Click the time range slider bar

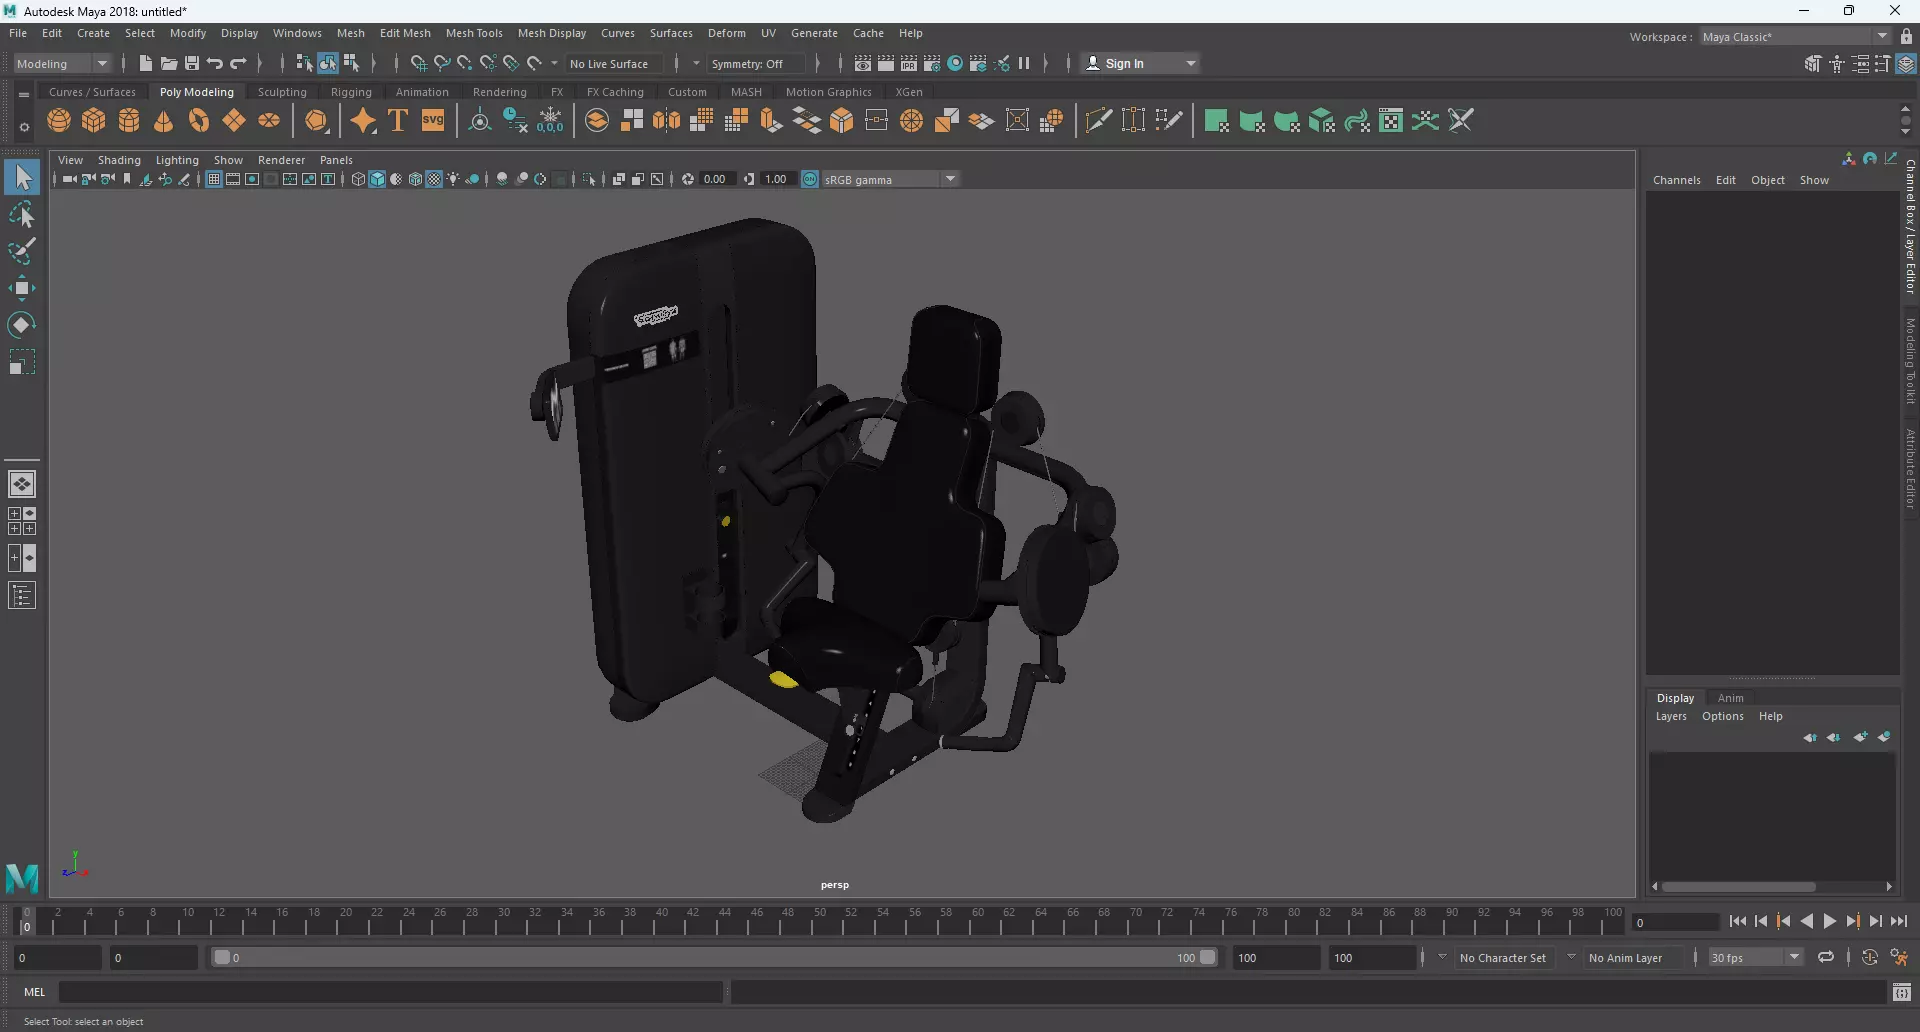pyautogui.click(x=713, y=958)
